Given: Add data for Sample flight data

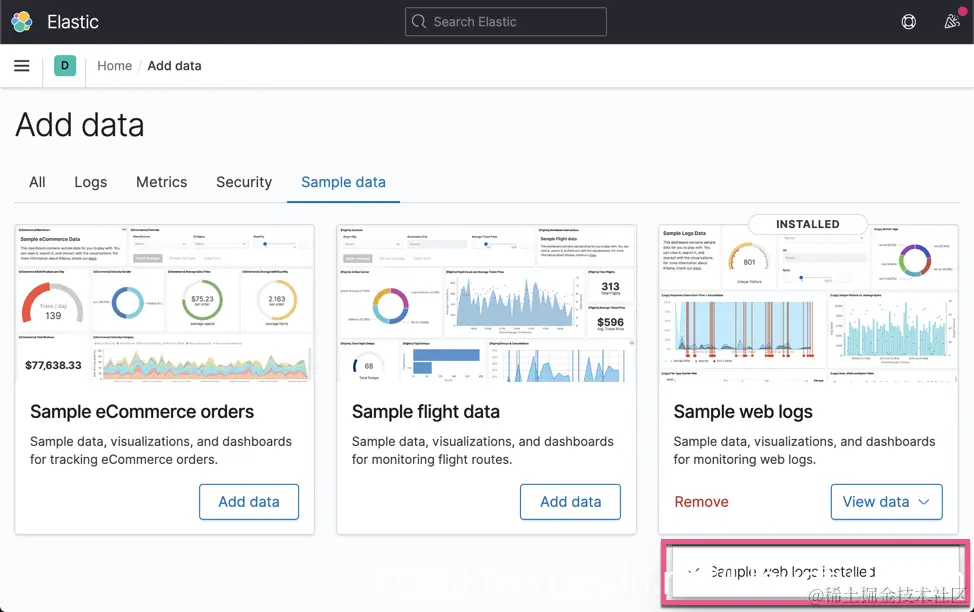Looking at the screenshot, I should (570, 502).
